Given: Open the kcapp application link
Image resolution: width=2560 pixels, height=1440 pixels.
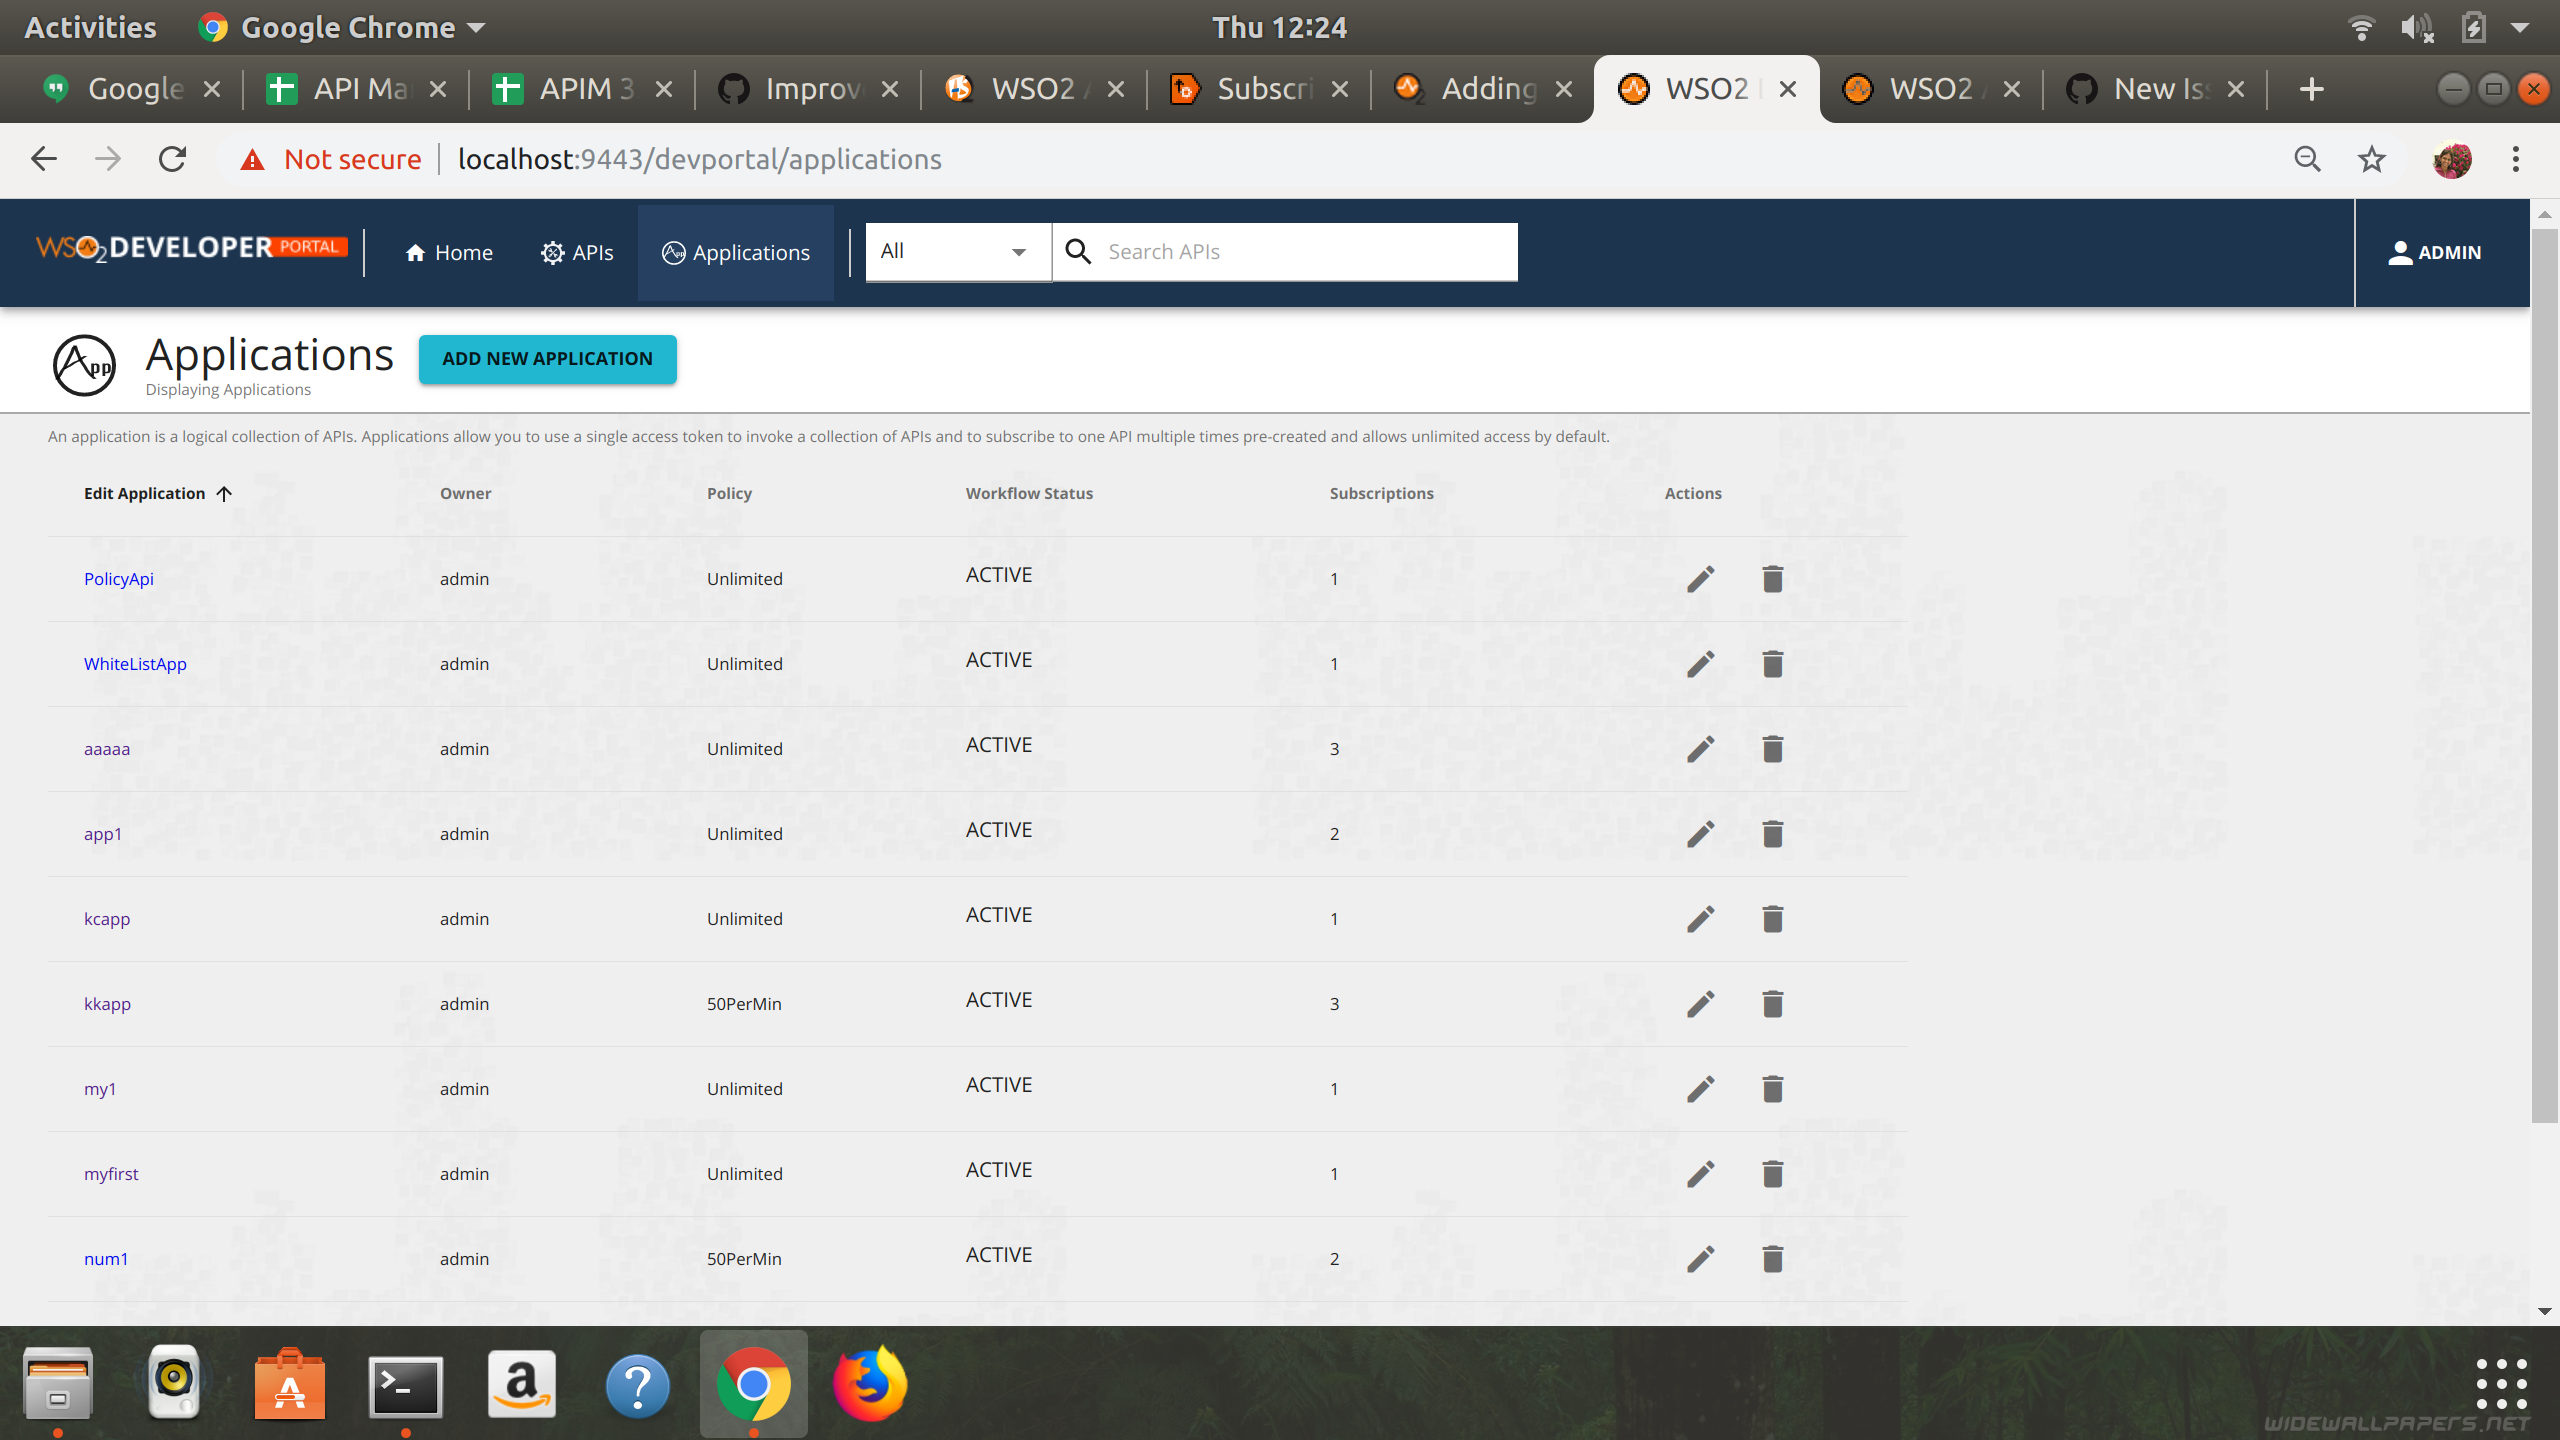Looking at the screenshot, I should pos(107,918).
